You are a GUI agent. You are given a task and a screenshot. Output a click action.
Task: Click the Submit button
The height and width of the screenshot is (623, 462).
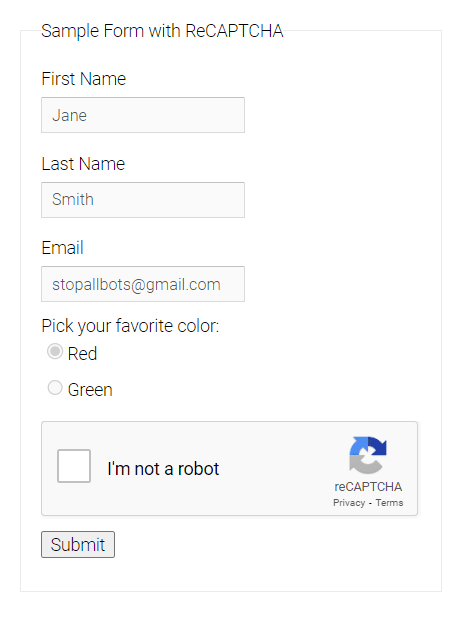tap(78, 544)
